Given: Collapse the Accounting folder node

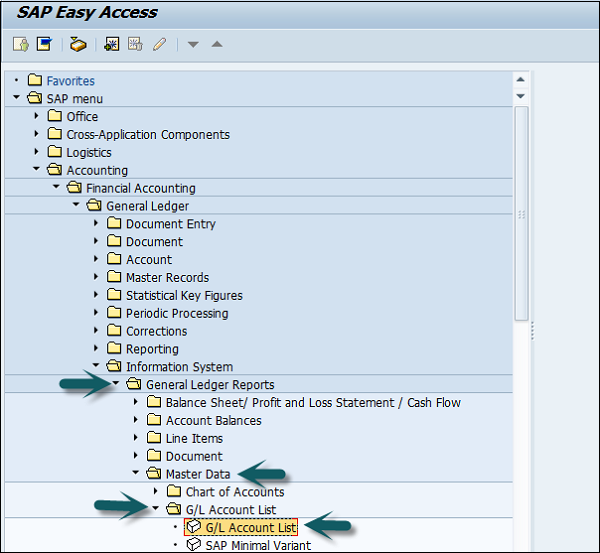Looking at the screenshot, I should pyautogui.click(x=37, y=171).
